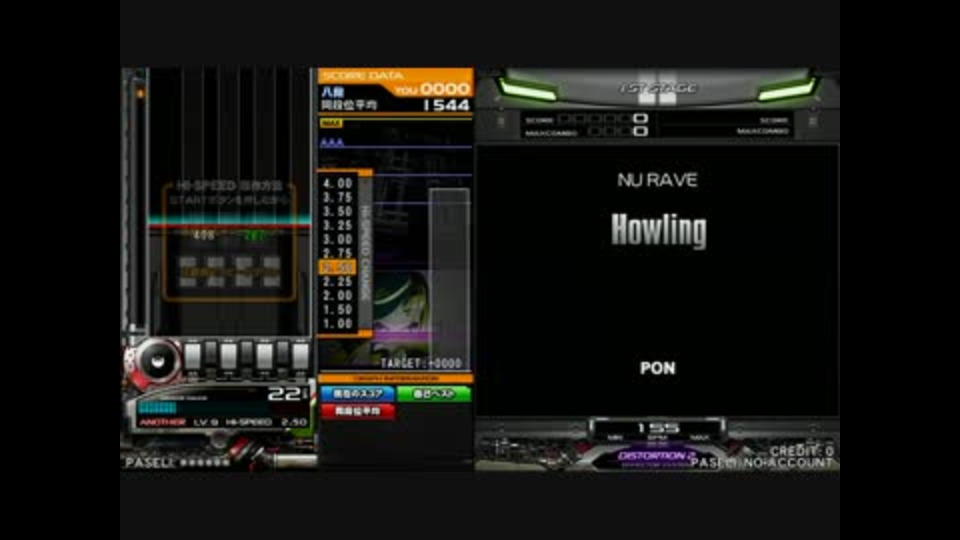Select hi-speed 2.25 in list
The height and width of the screenshot is (540, 960).
click(337, 282)
